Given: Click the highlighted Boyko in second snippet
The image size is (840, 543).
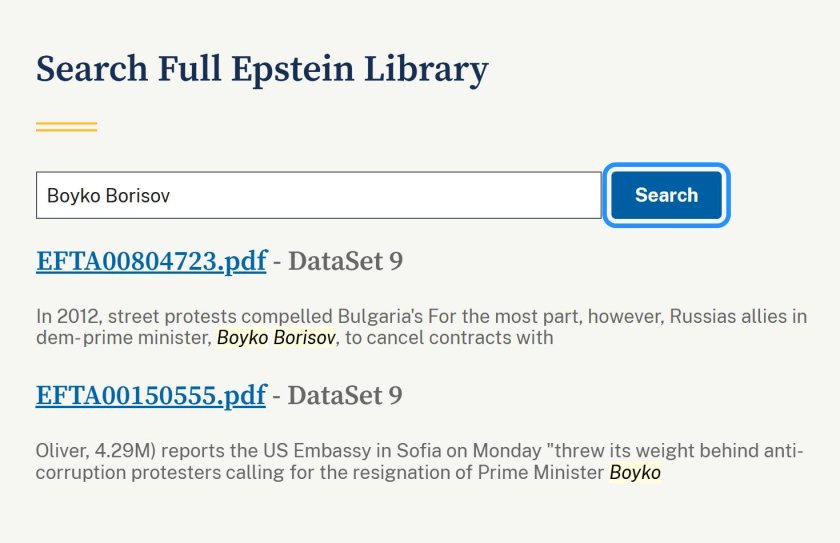Looking at the screenshot, I should point(635,472).
